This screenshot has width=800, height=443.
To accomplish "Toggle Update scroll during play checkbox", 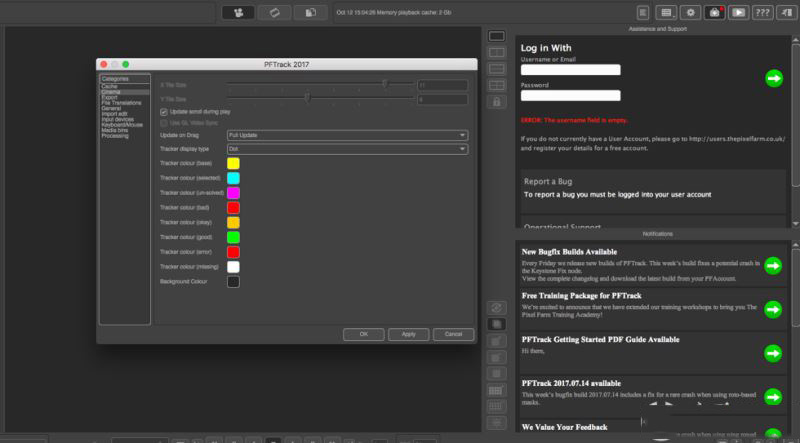I will [164, 112].
